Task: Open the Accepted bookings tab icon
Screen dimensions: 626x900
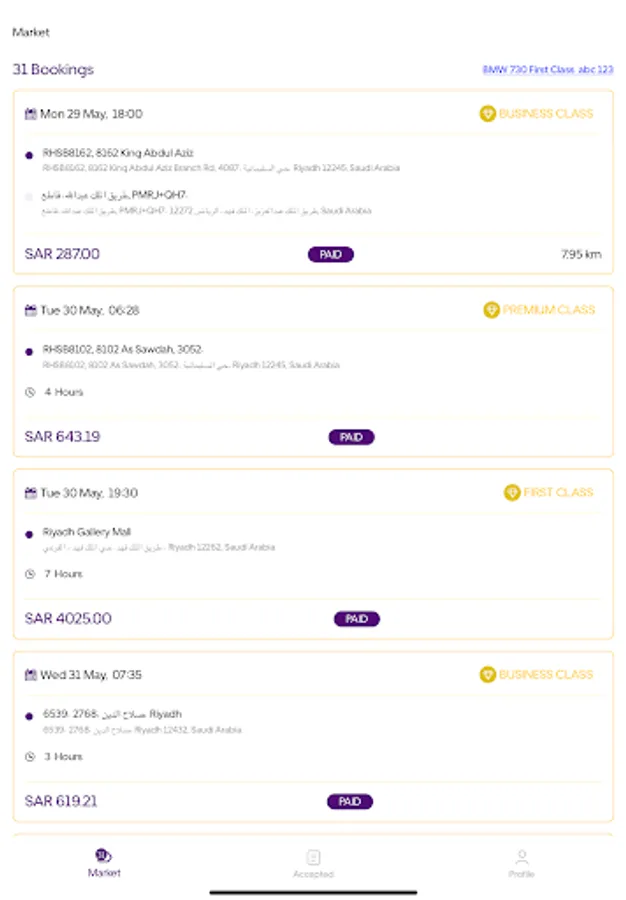Action: click(313, 856)
